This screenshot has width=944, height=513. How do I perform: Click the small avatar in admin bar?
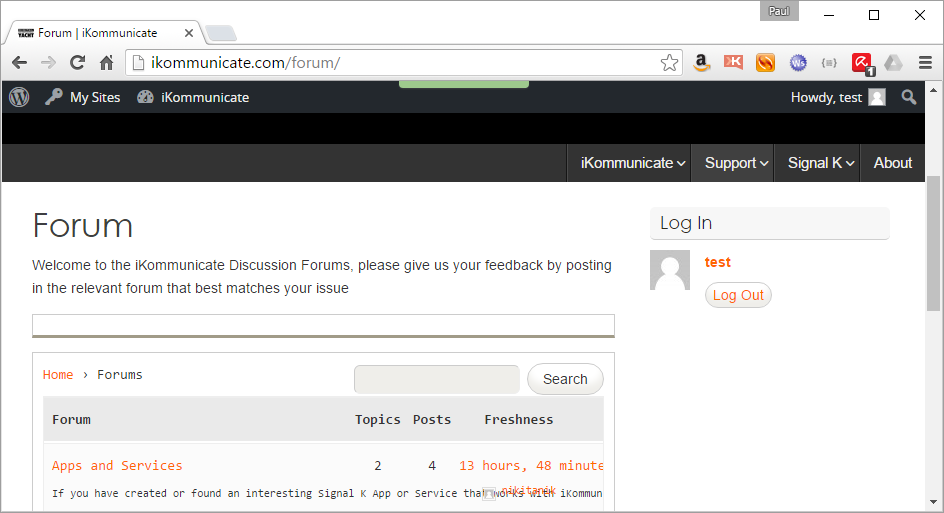tap(877, 98)
